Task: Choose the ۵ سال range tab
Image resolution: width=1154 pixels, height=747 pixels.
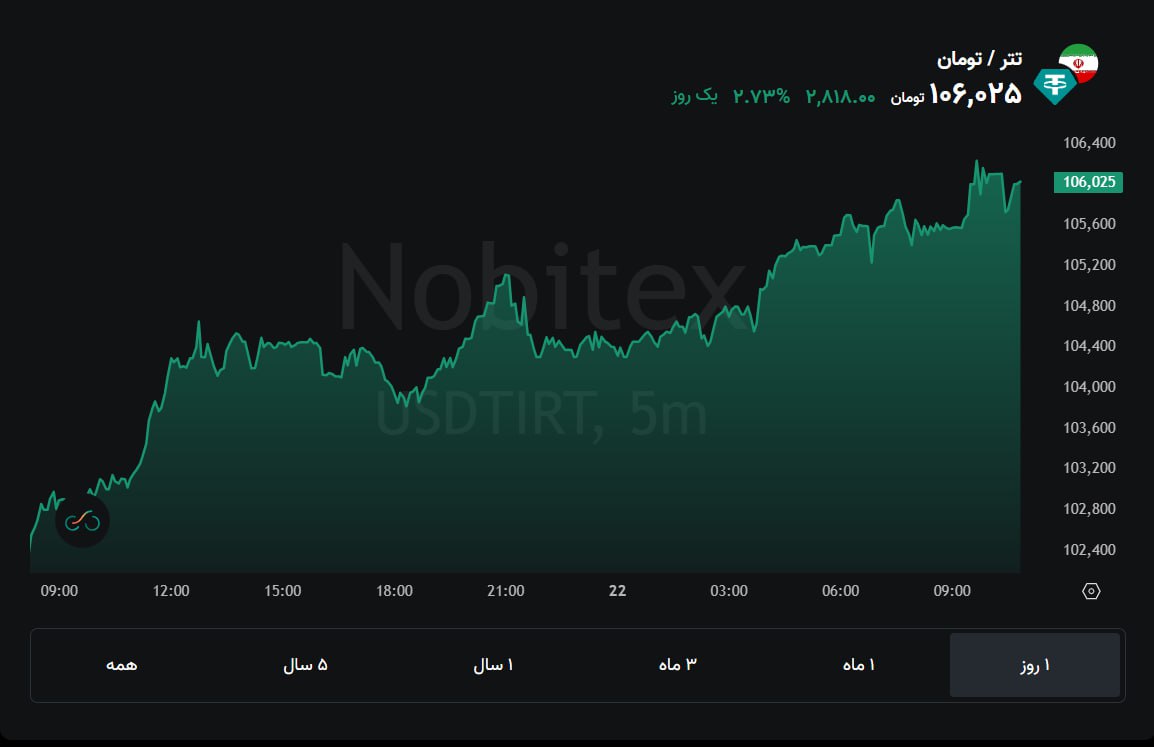Action: 305,665
